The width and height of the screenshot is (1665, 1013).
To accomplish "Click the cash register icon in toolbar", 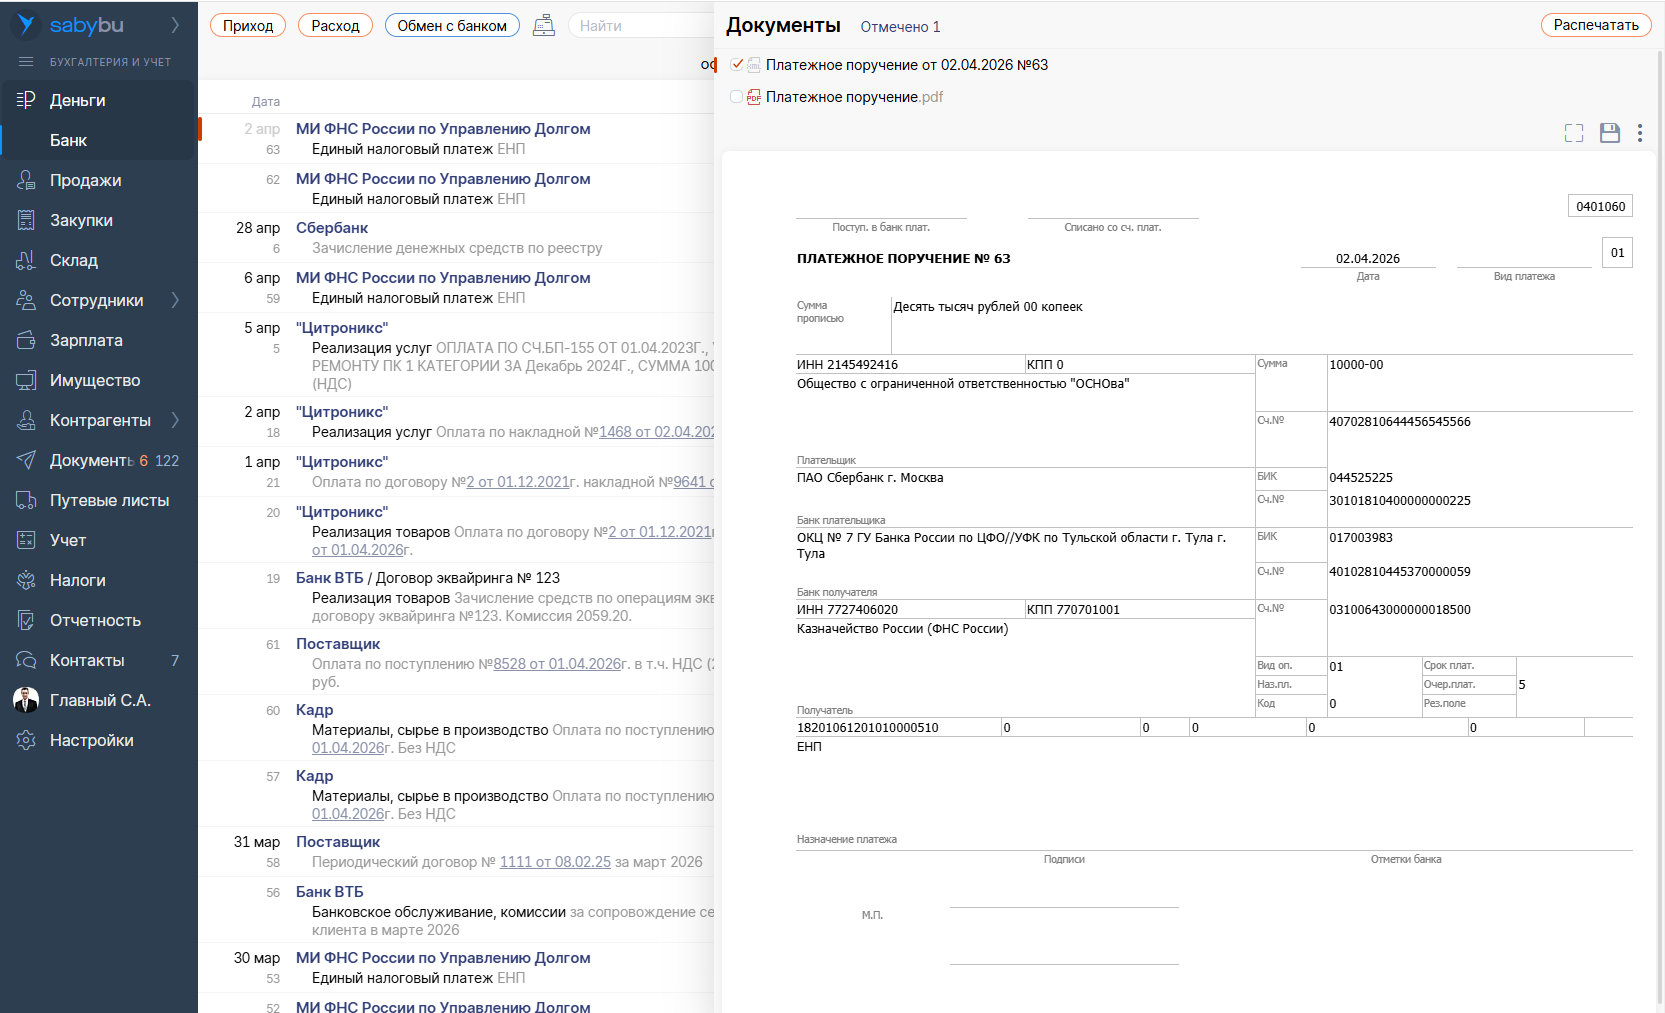I will tap(543, 26).
